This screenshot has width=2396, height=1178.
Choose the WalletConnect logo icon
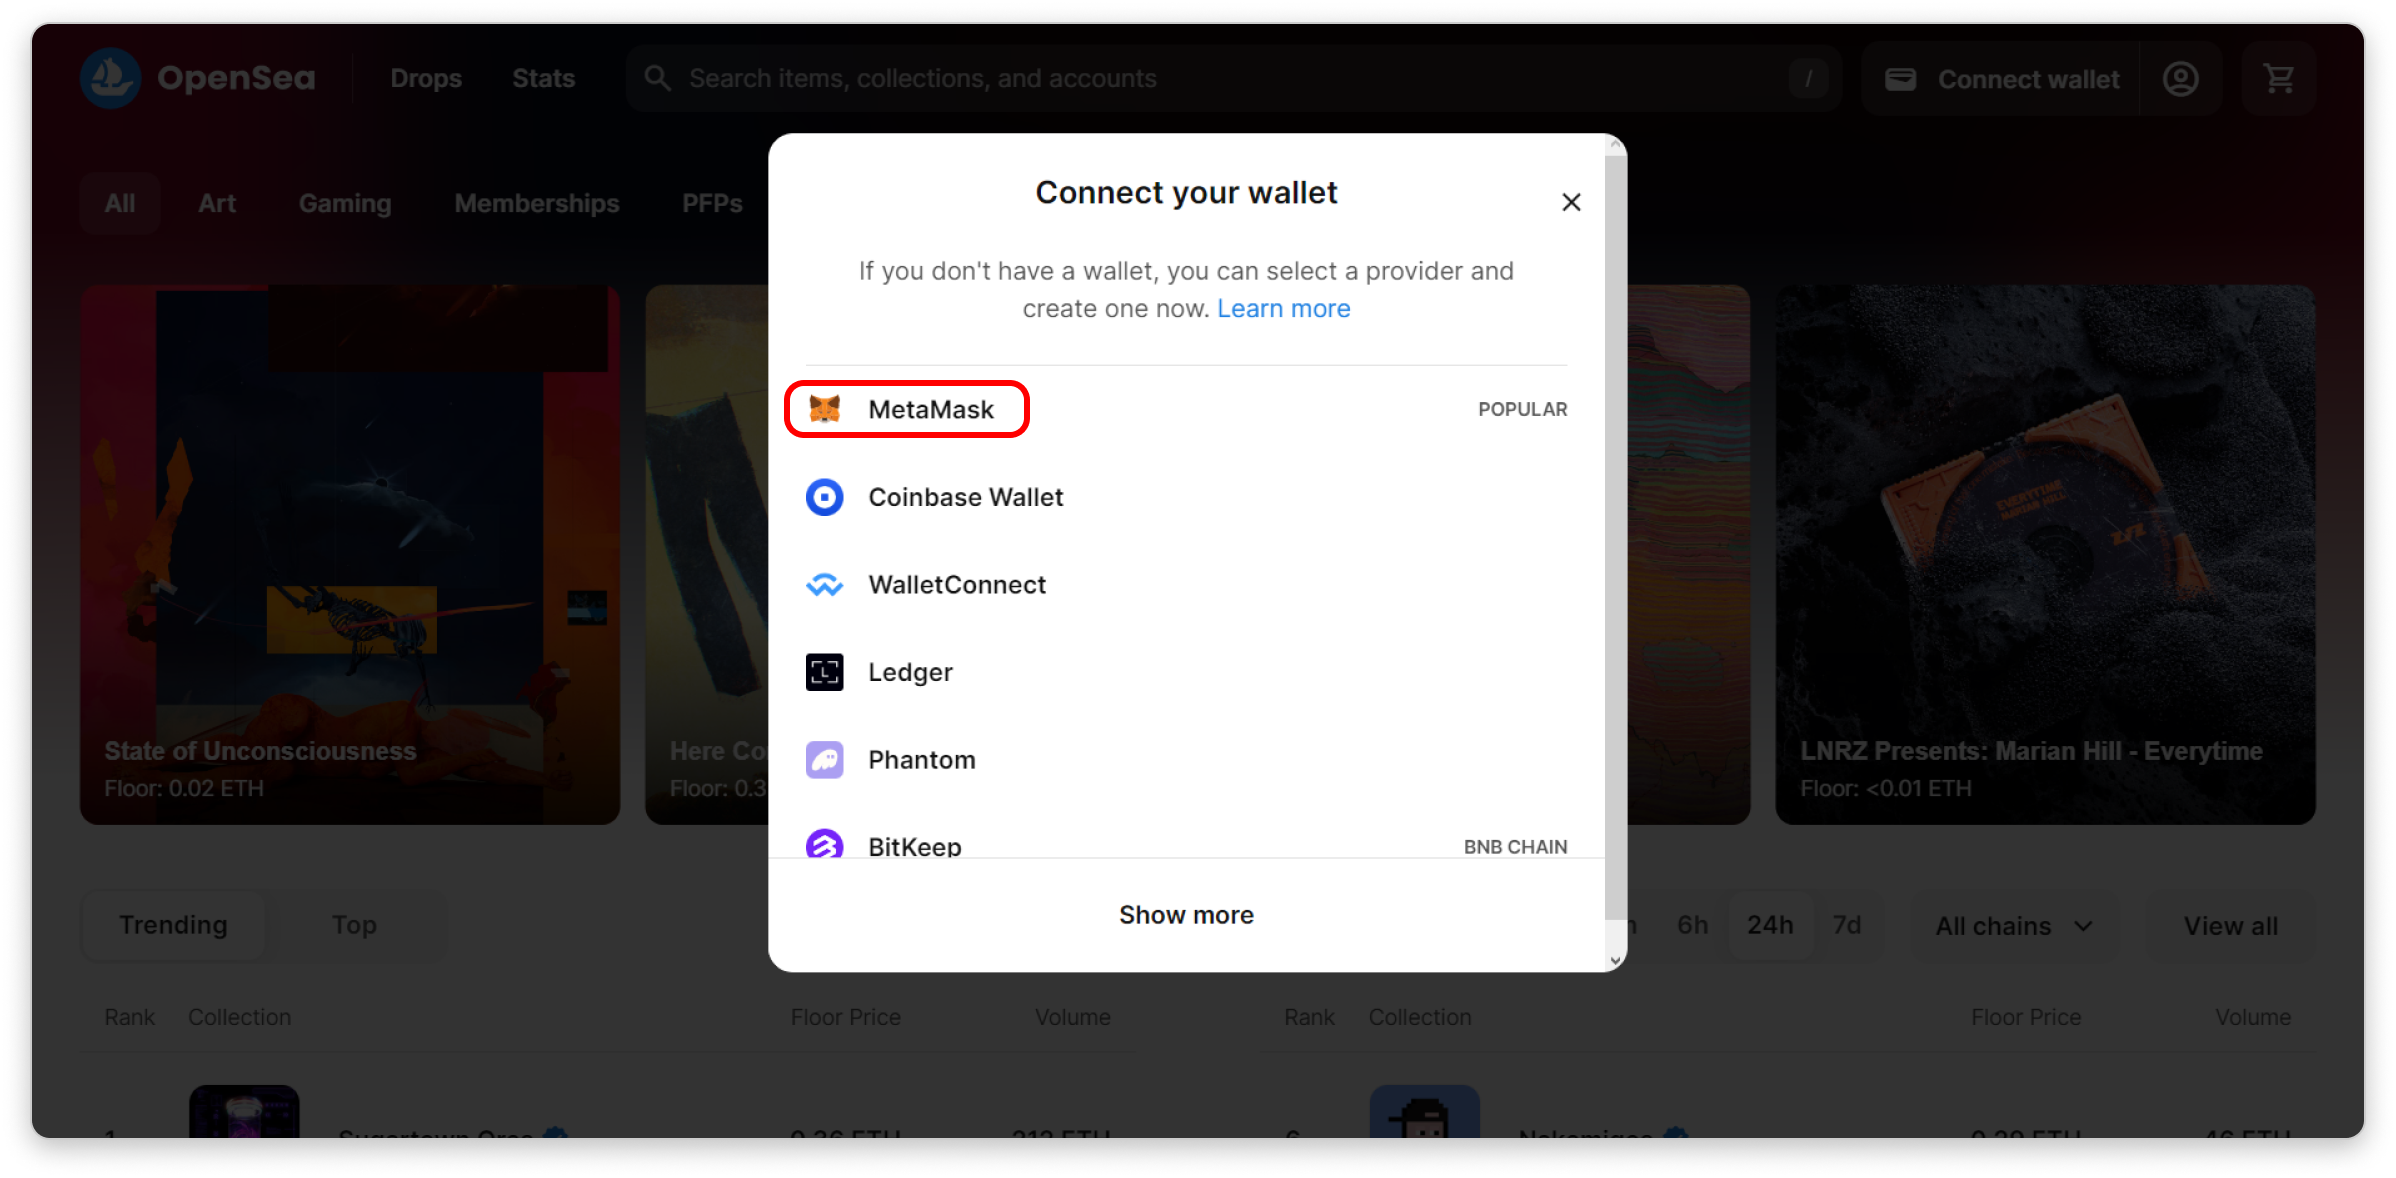[x=825, y=585]
